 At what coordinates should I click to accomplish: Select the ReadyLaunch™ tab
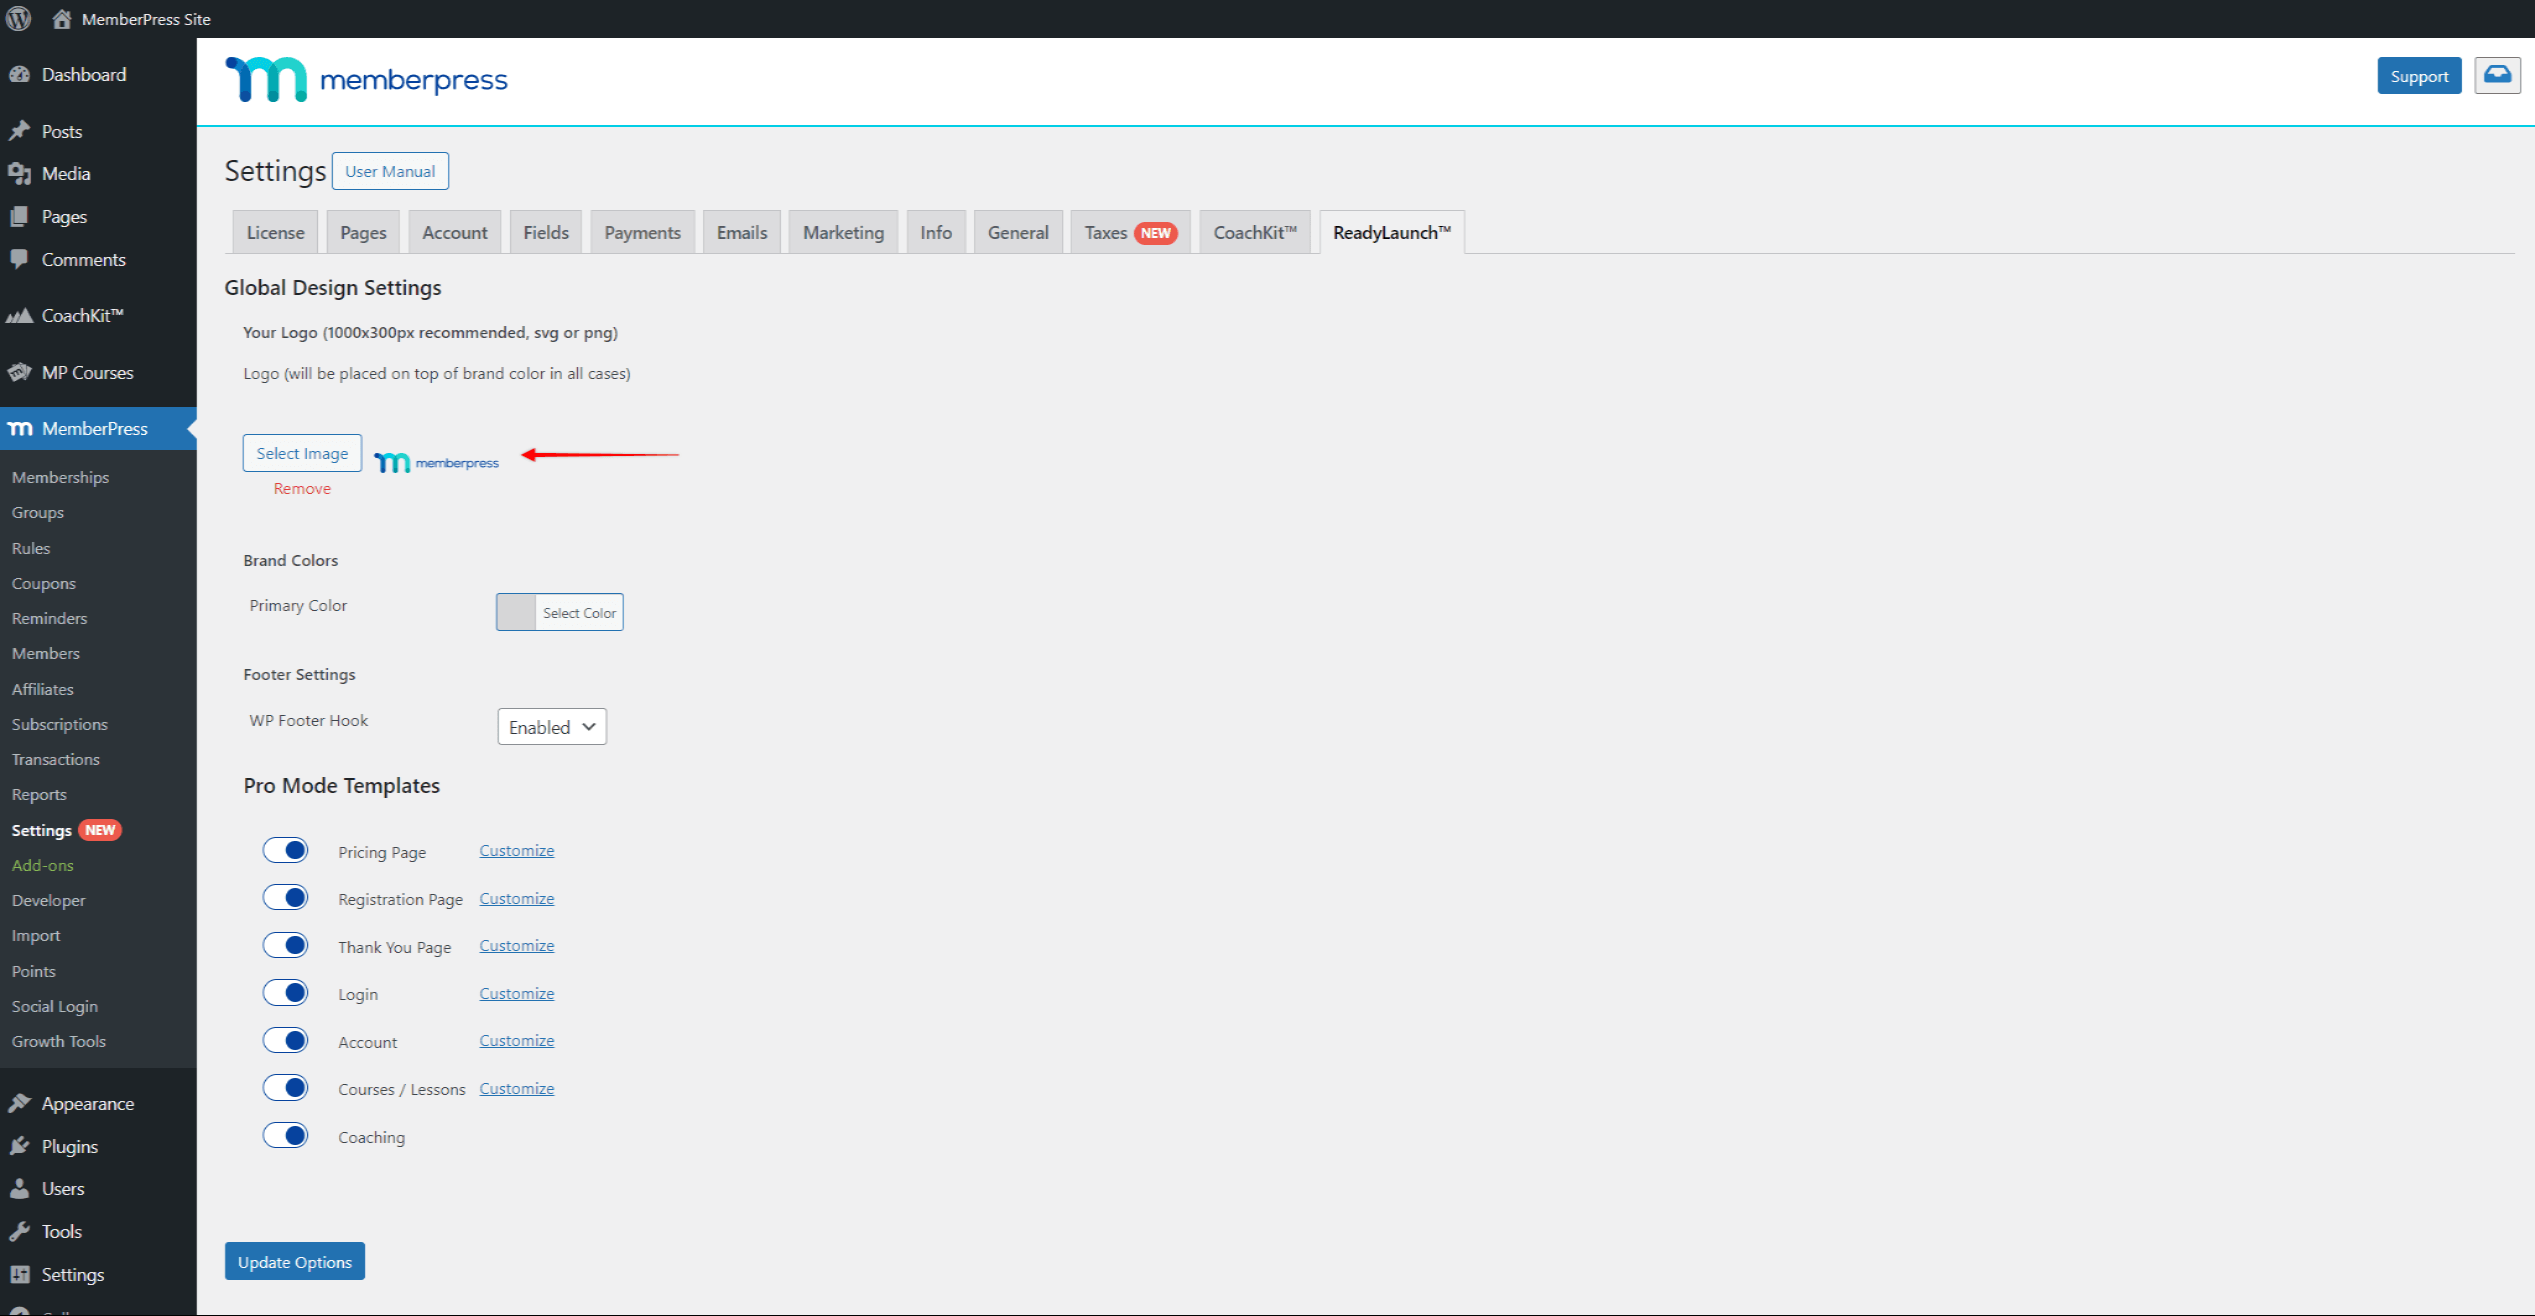coord(1392,232)
